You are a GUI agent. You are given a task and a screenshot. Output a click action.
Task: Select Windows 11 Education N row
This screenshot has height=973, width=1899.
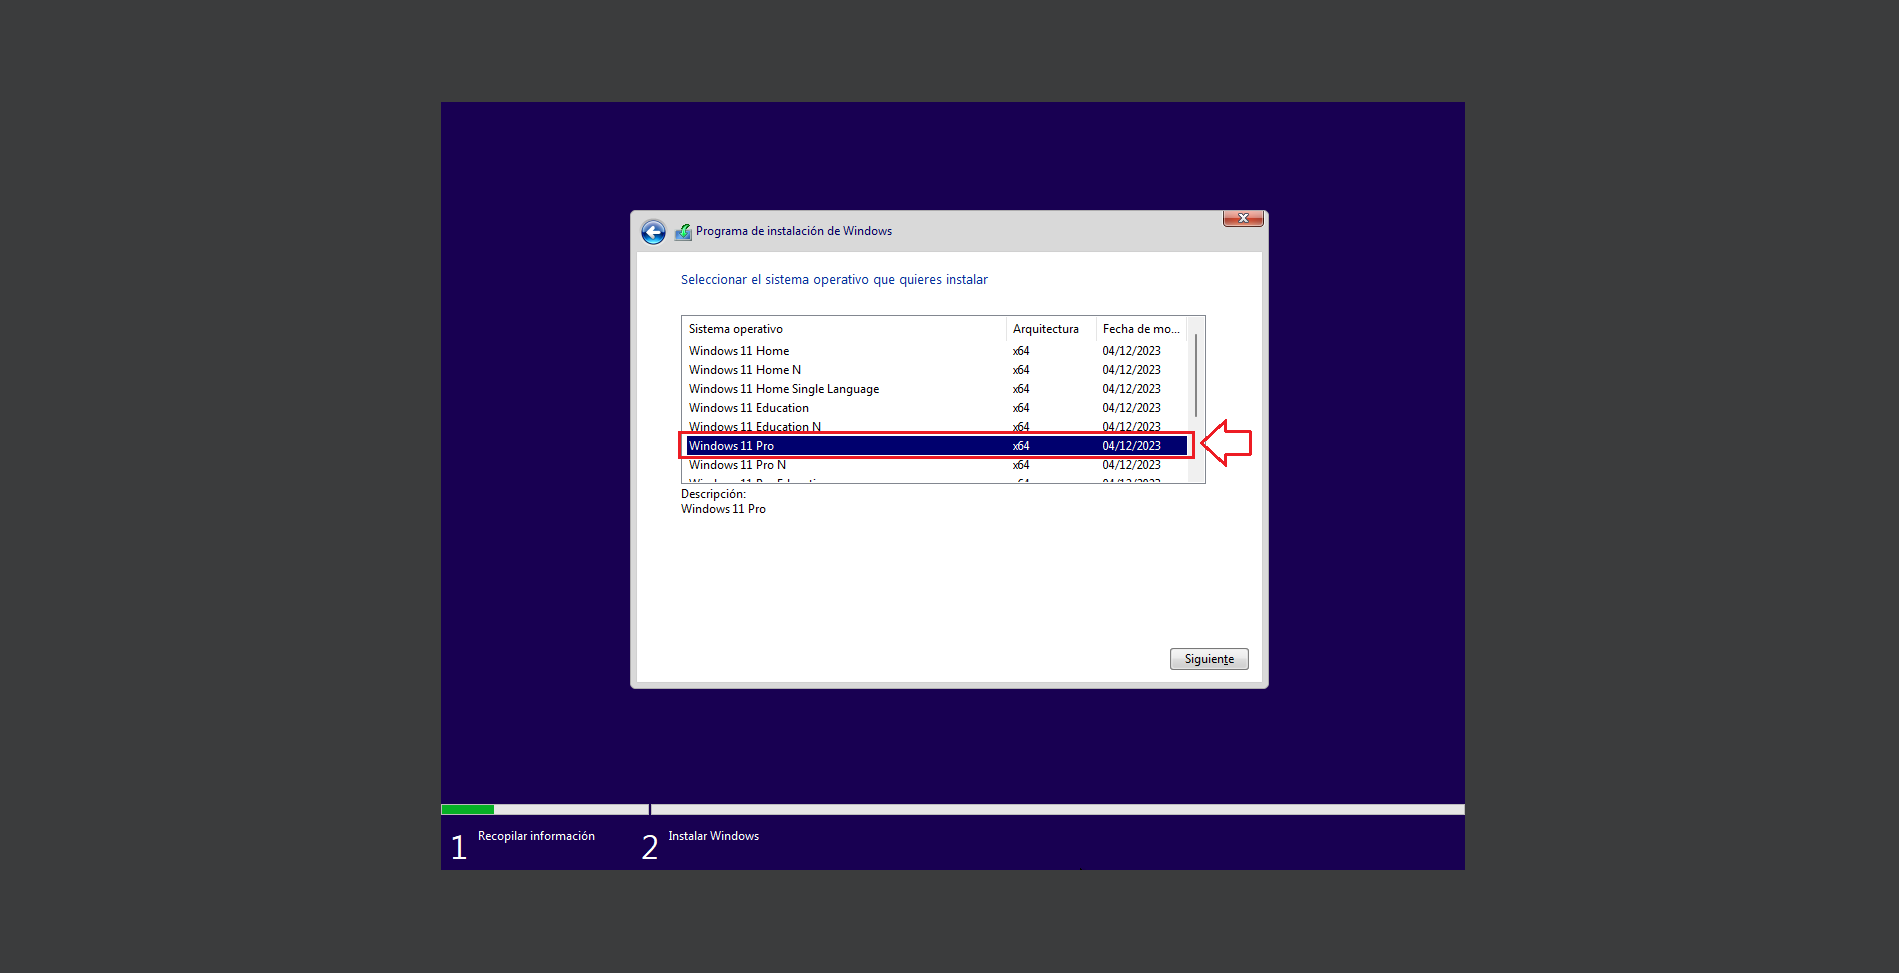(x=936, y=426)
